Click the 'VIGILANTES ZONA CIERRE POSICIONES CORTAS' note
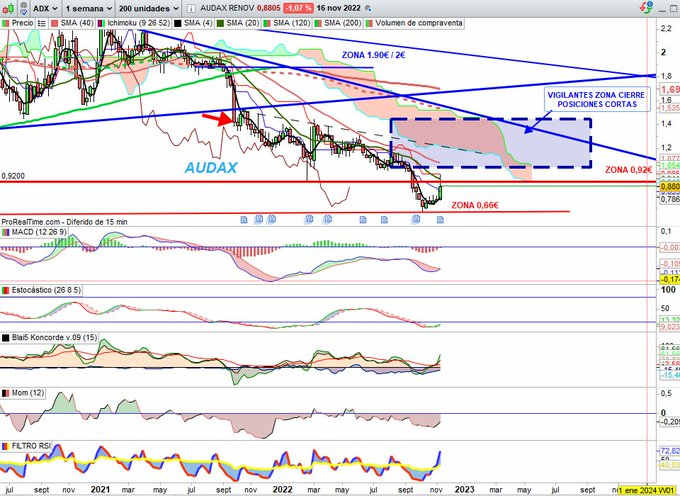This screenshot has height=496, width=680. tap(597, 100)
